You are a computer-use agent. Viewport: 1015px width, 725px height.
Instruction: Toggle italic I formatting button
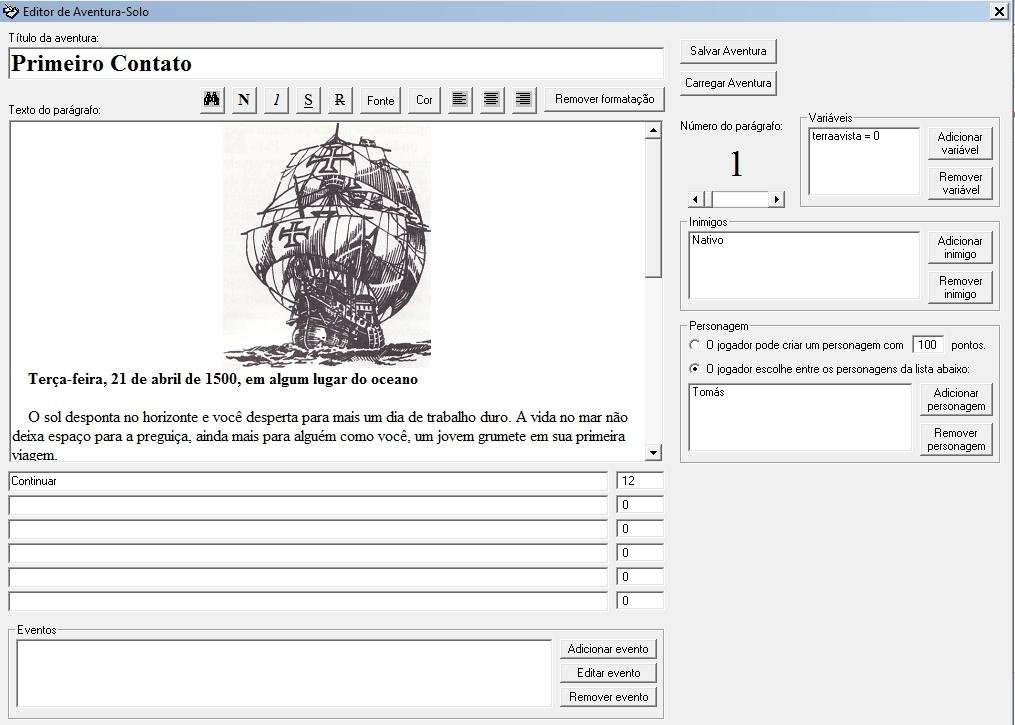pyautogui.click(x=276, y=100)
